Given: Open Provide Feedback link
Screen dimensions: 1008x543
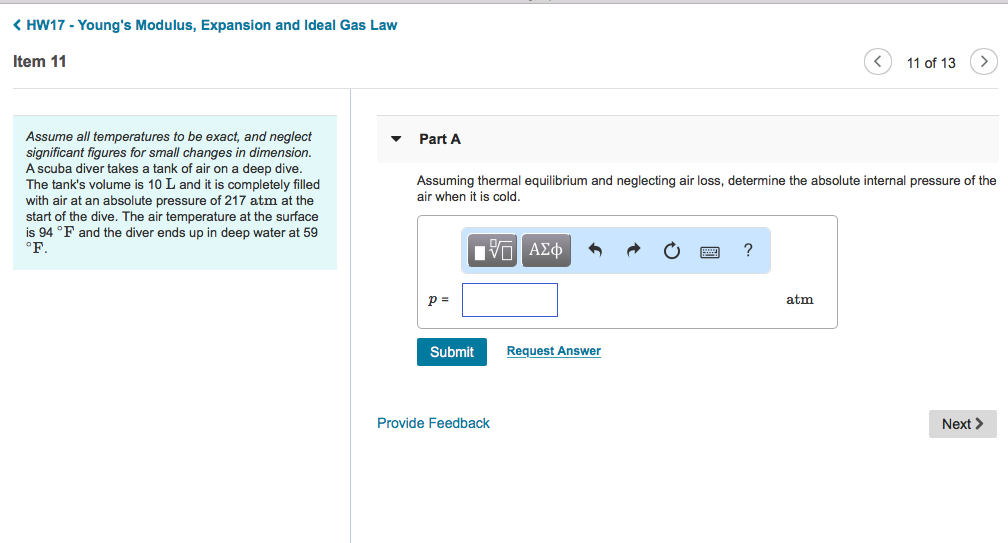Looking at the screenshot, I should [x=433, y=423].
